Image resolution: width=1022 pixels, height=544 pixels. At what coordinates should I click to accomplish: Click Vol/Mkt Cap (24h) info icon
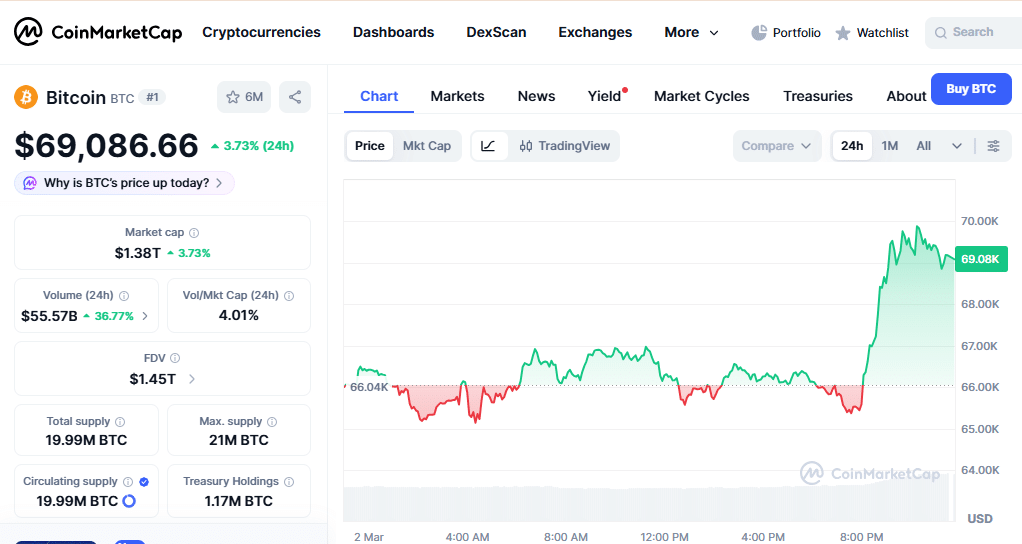coord(289,296)
